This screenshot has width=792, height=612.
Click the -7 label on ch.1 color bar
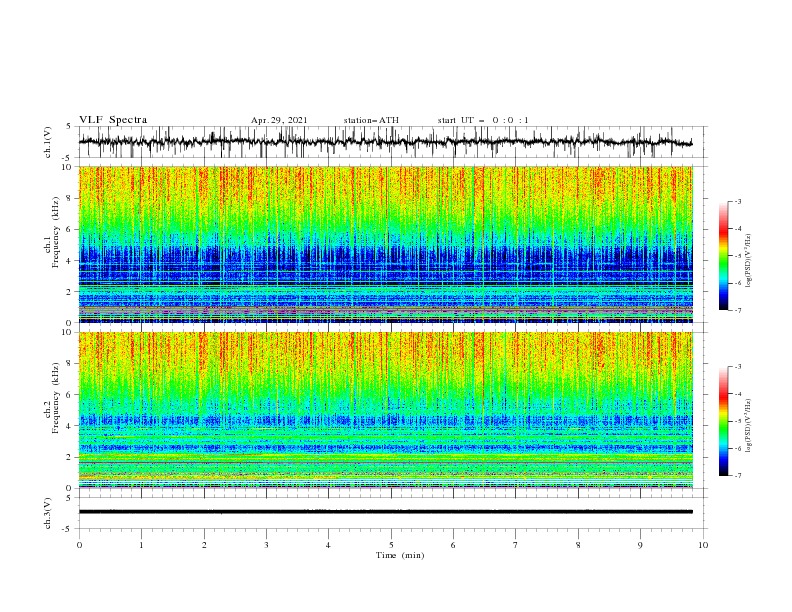pos(737,310)
